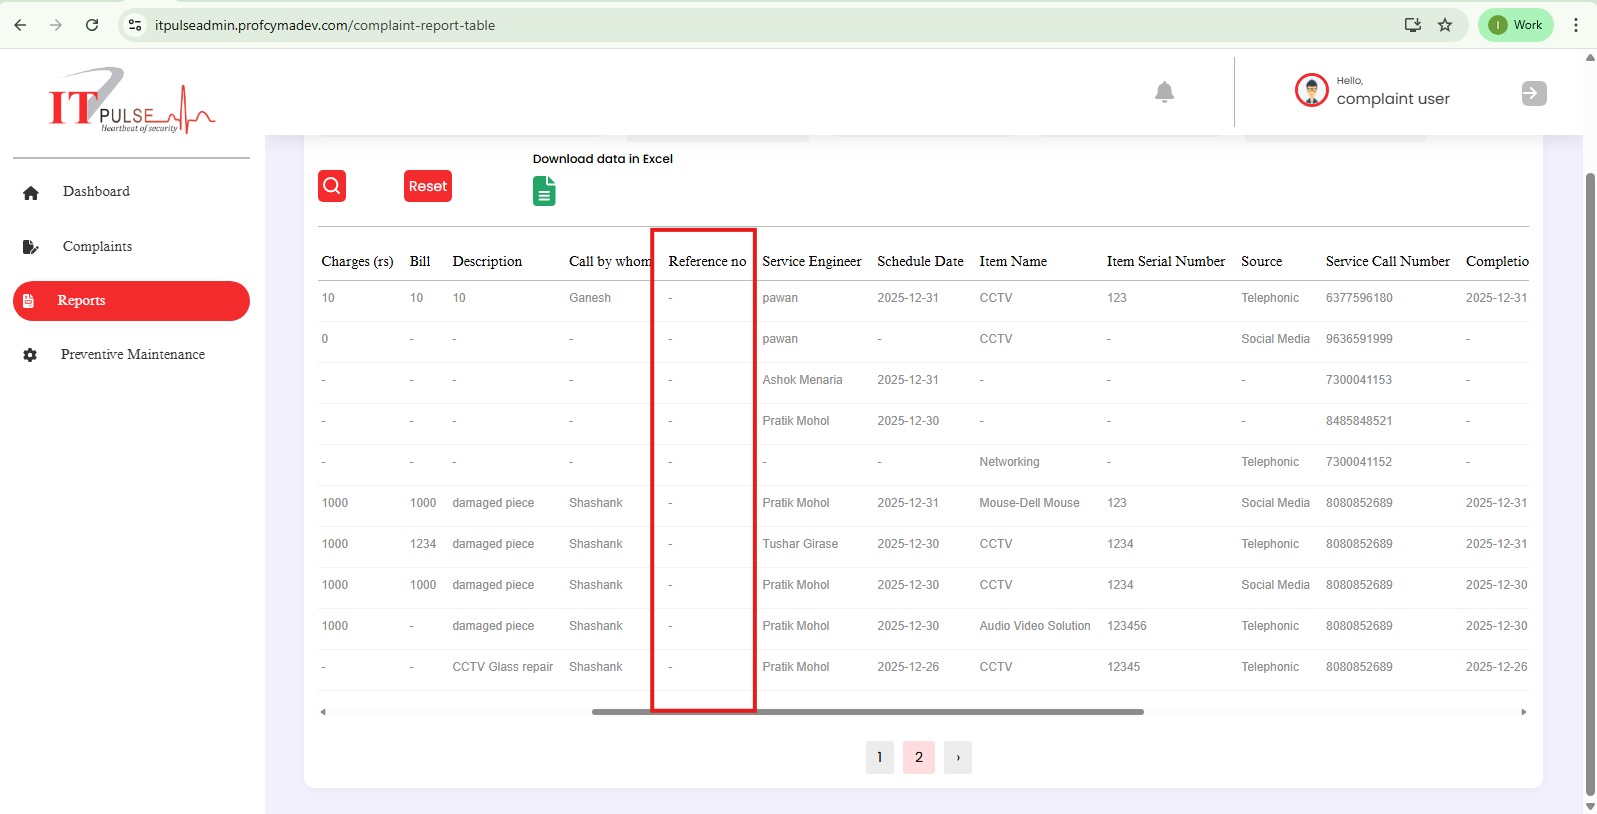Open the notifications bell
1597x814 pixels.
click(x=1164, y=93)
